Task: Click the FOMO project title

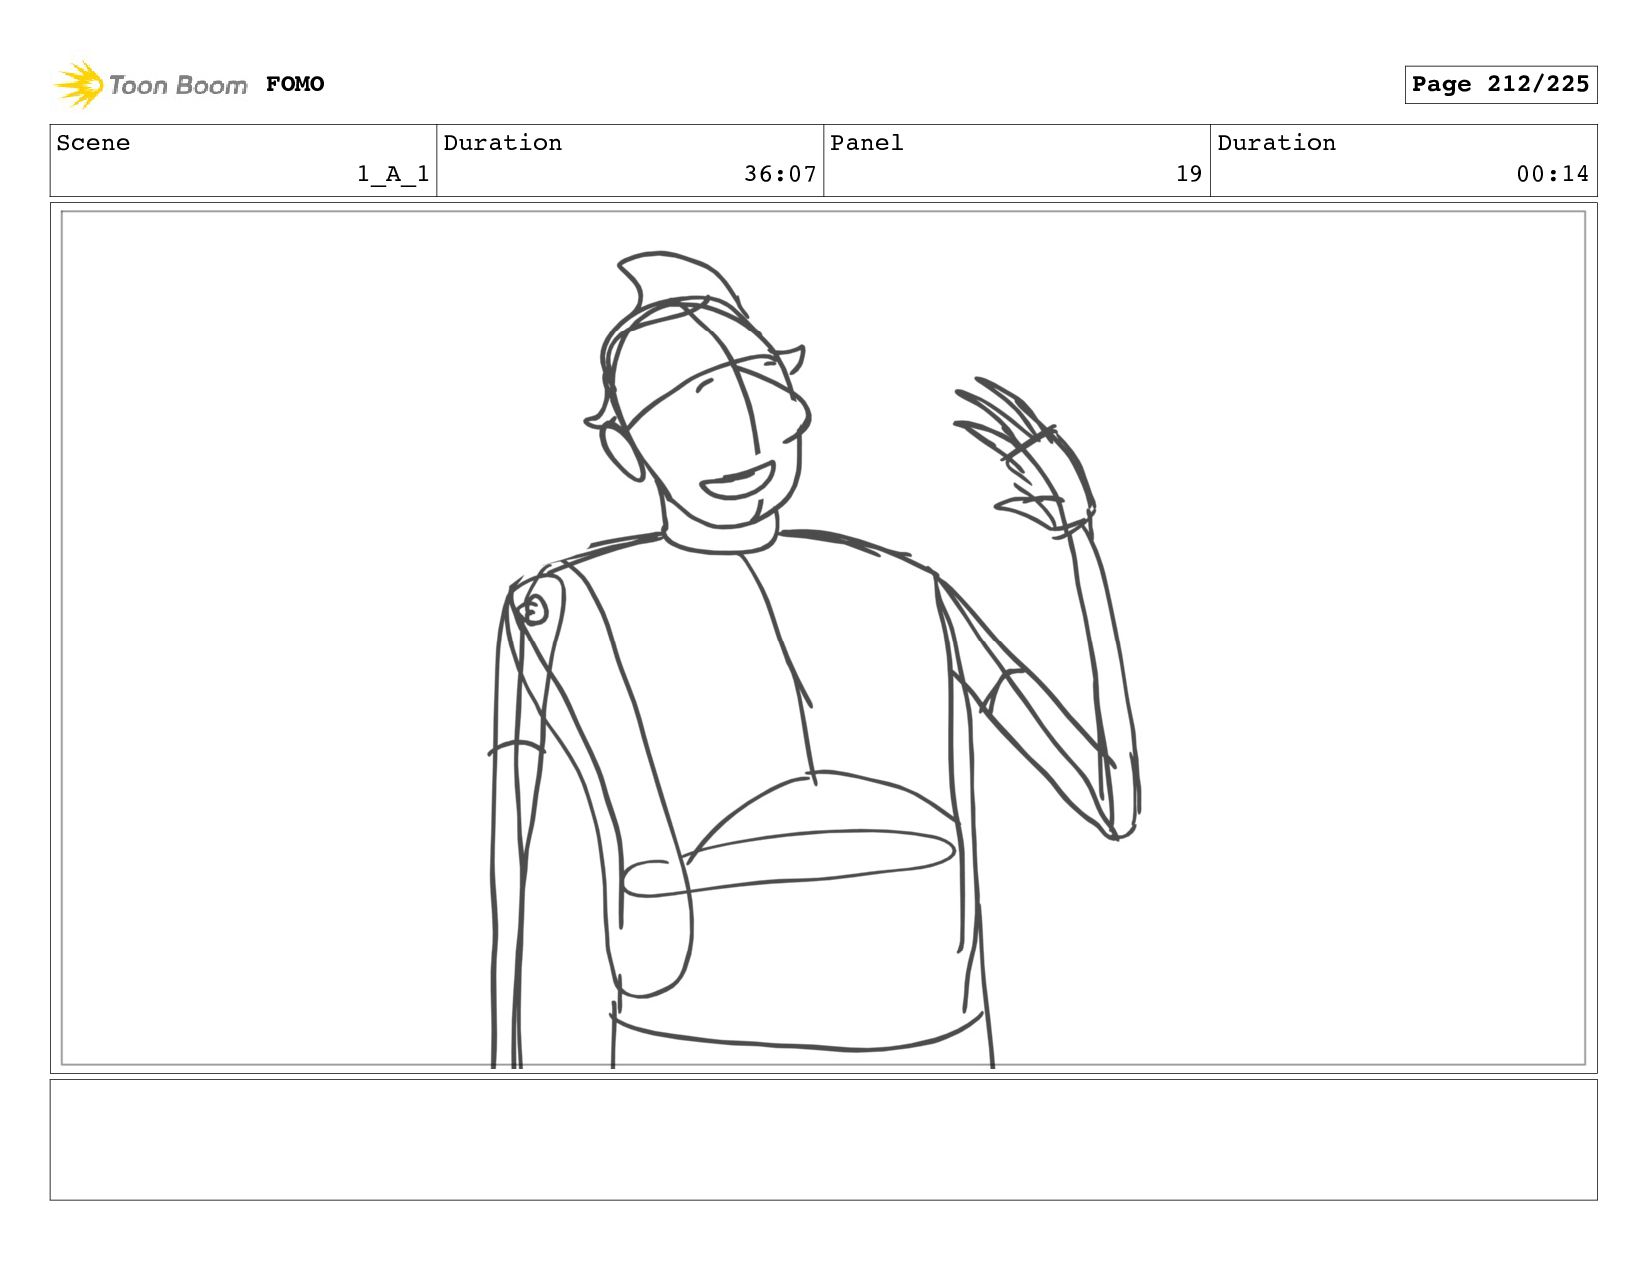Action: click(x=295, y=84)
